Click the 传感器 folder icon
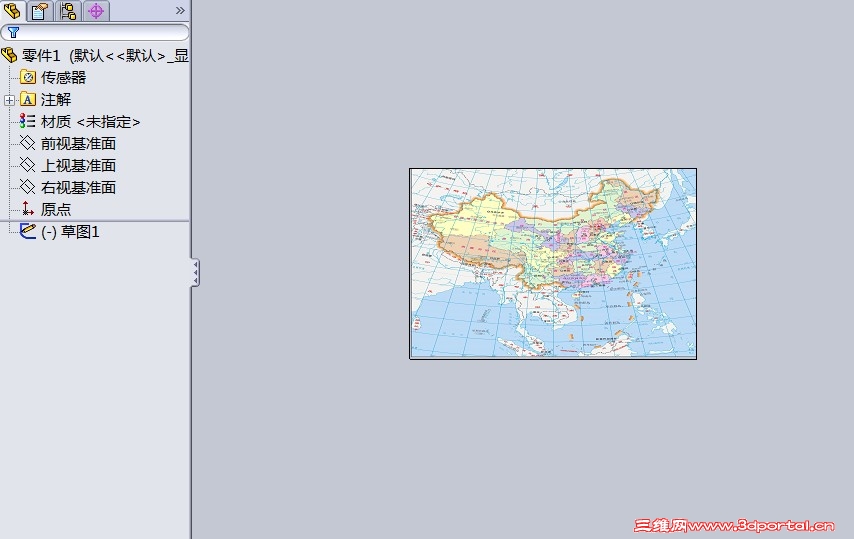 coord(27,77)
